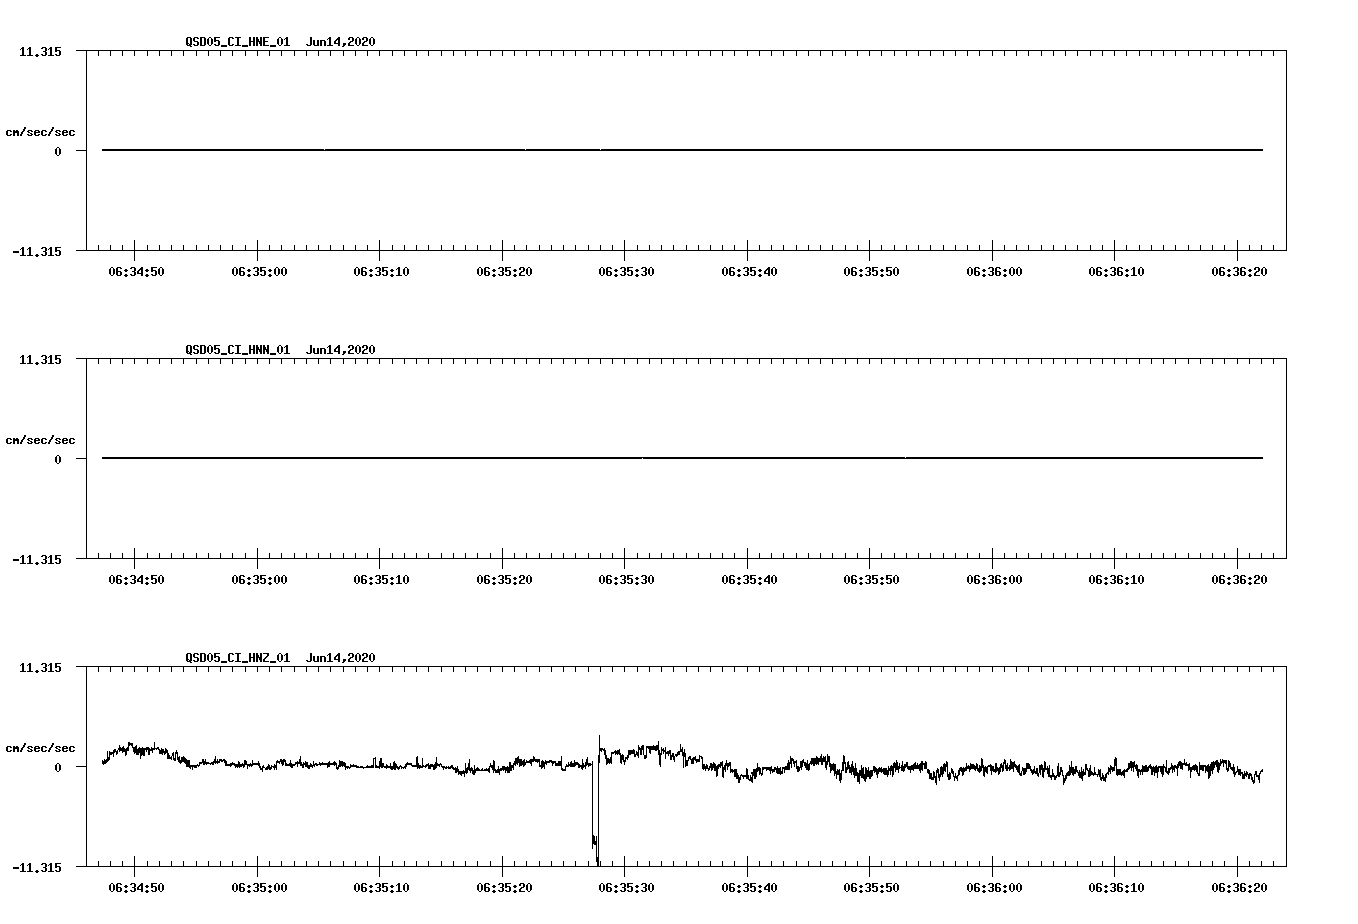Click the QSD05_CI_HNN_01 chart title
The height and width of the screenshot is (924, 1358).
(280, 350)
